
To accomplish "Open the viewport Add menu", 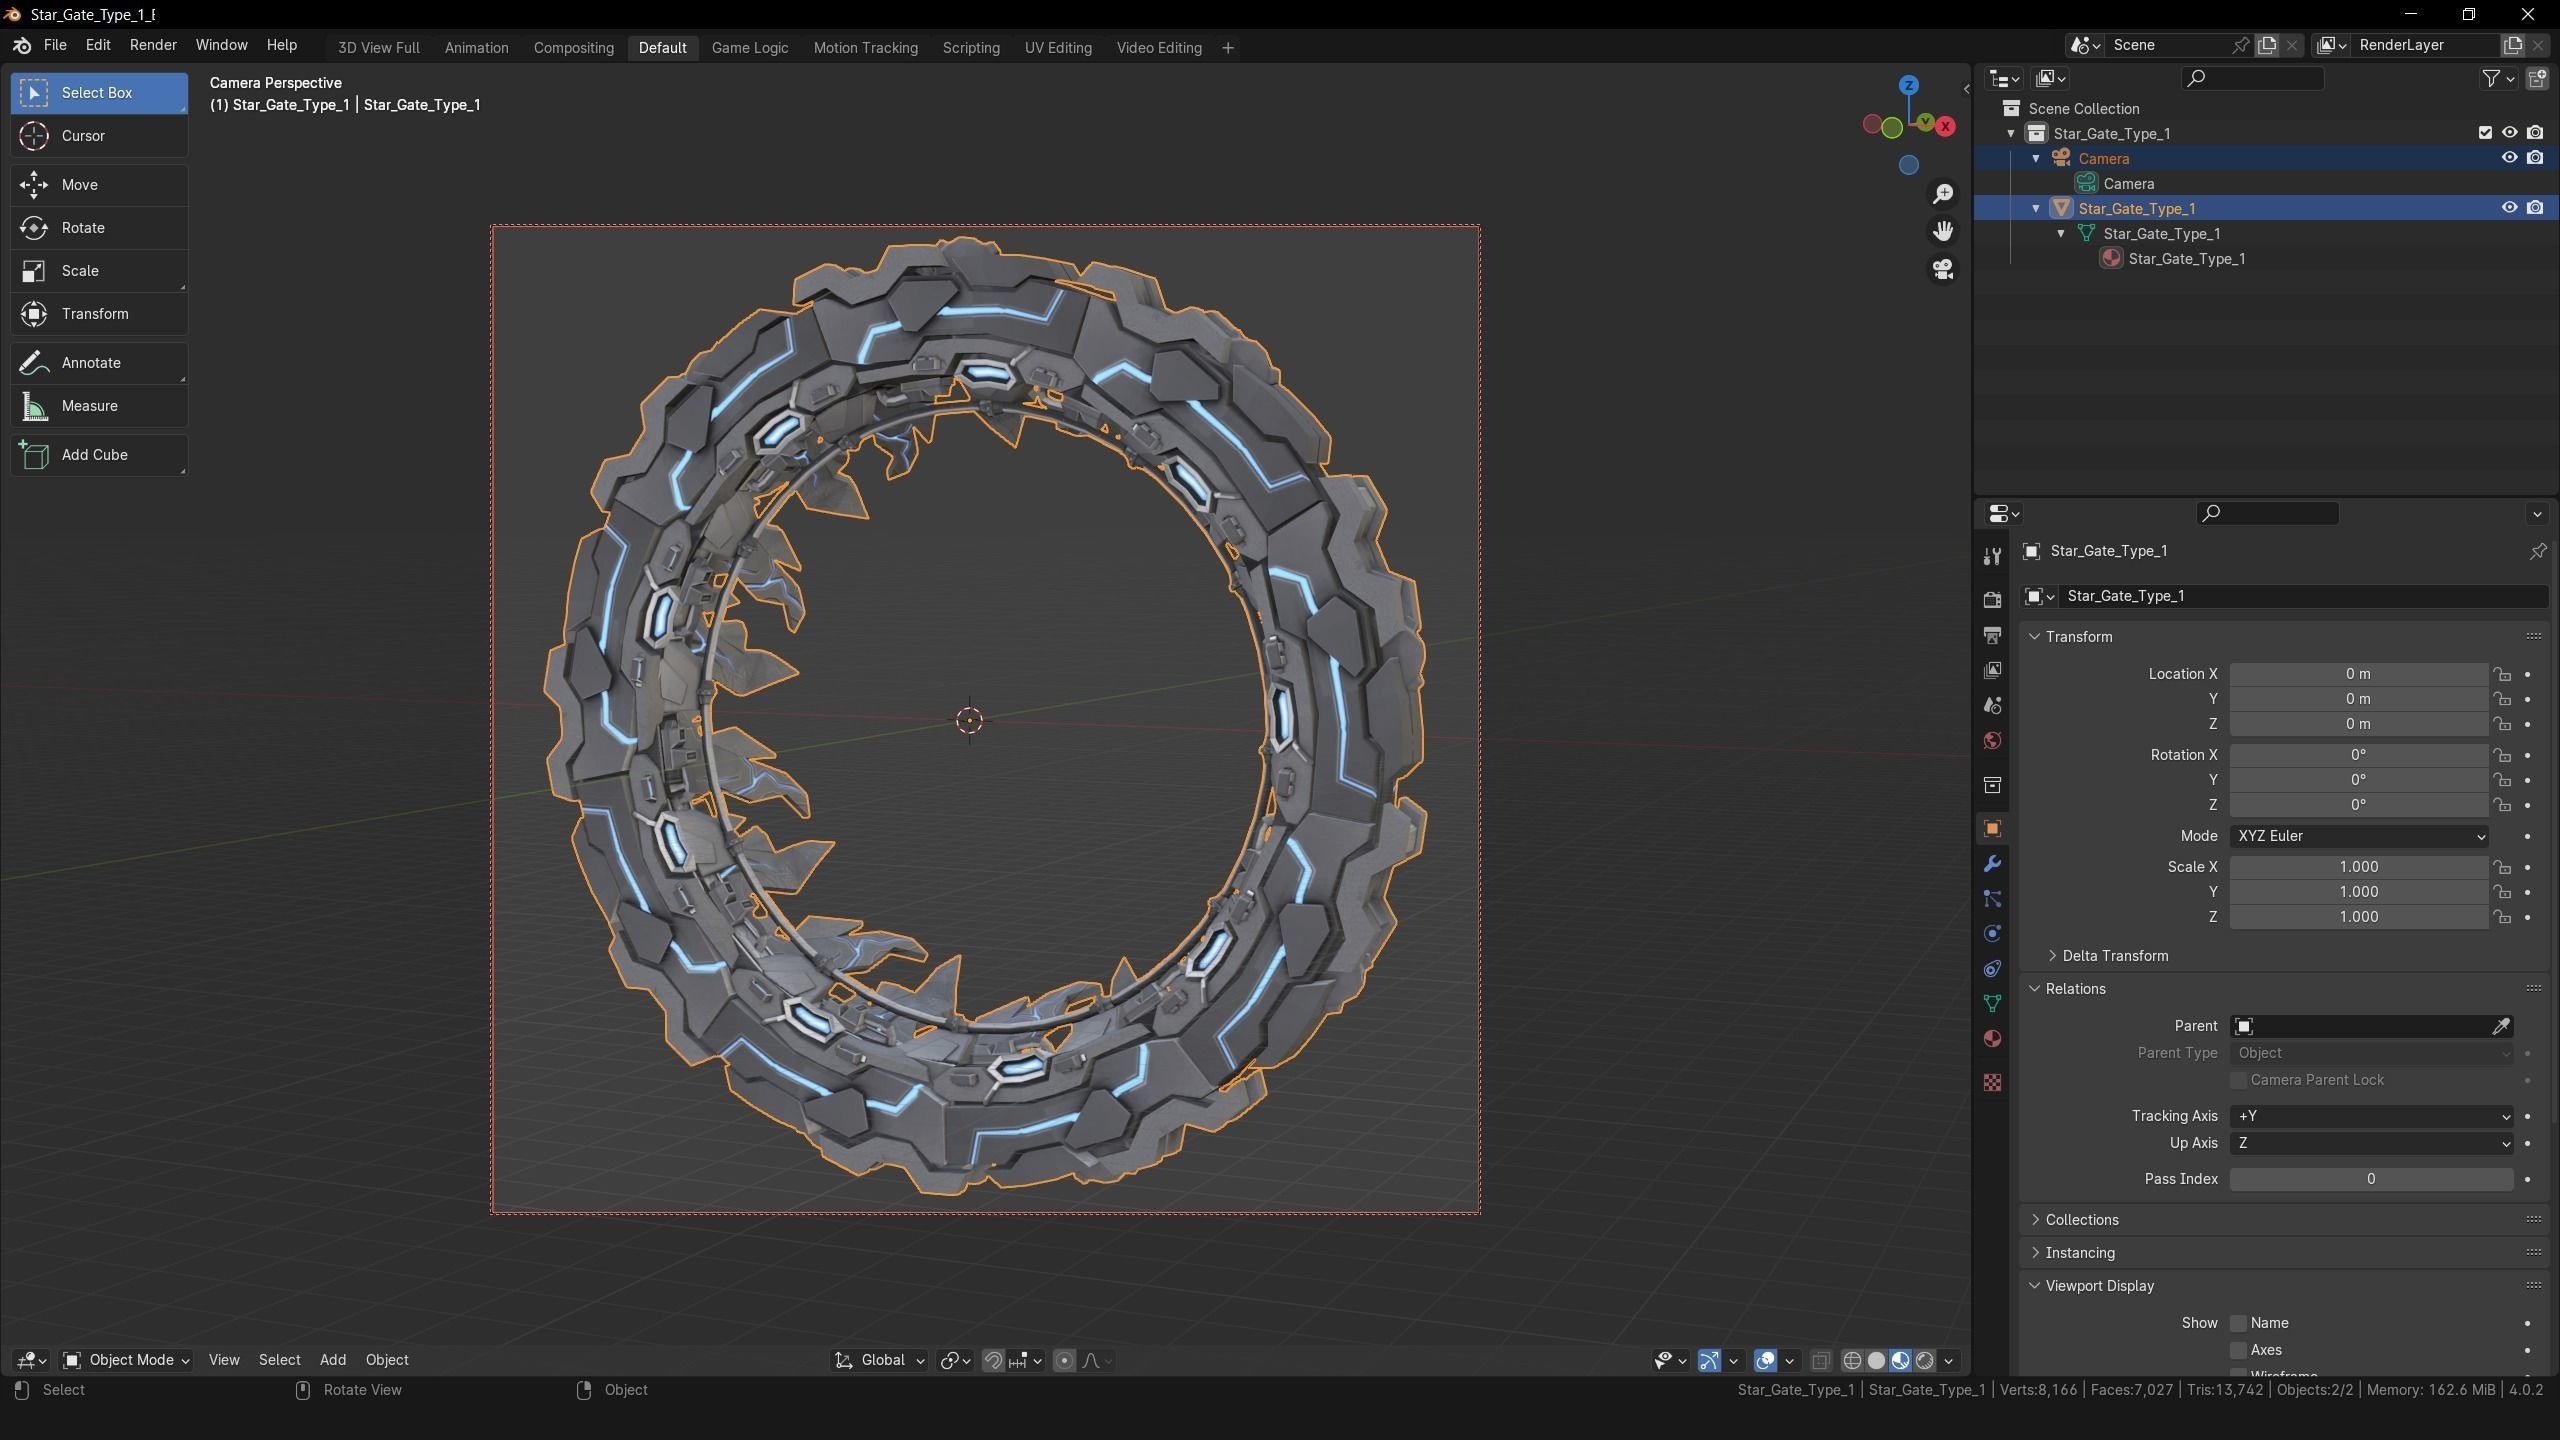I will pos(332,1360).
